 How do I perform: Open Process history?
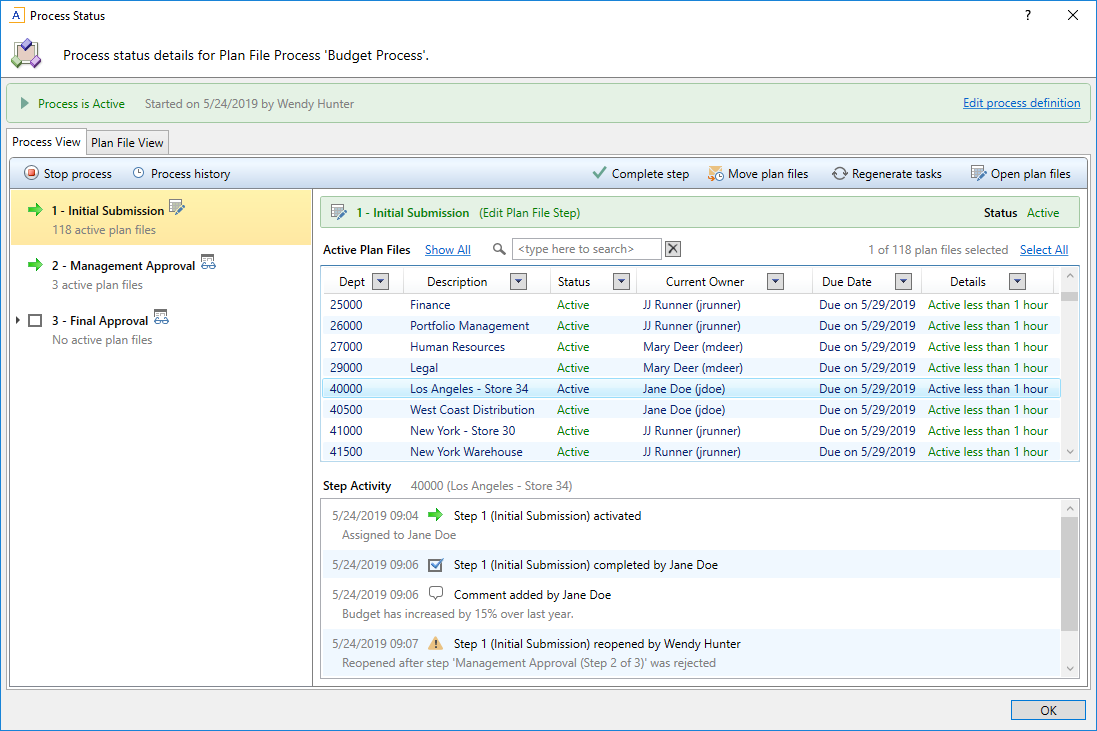181,173
